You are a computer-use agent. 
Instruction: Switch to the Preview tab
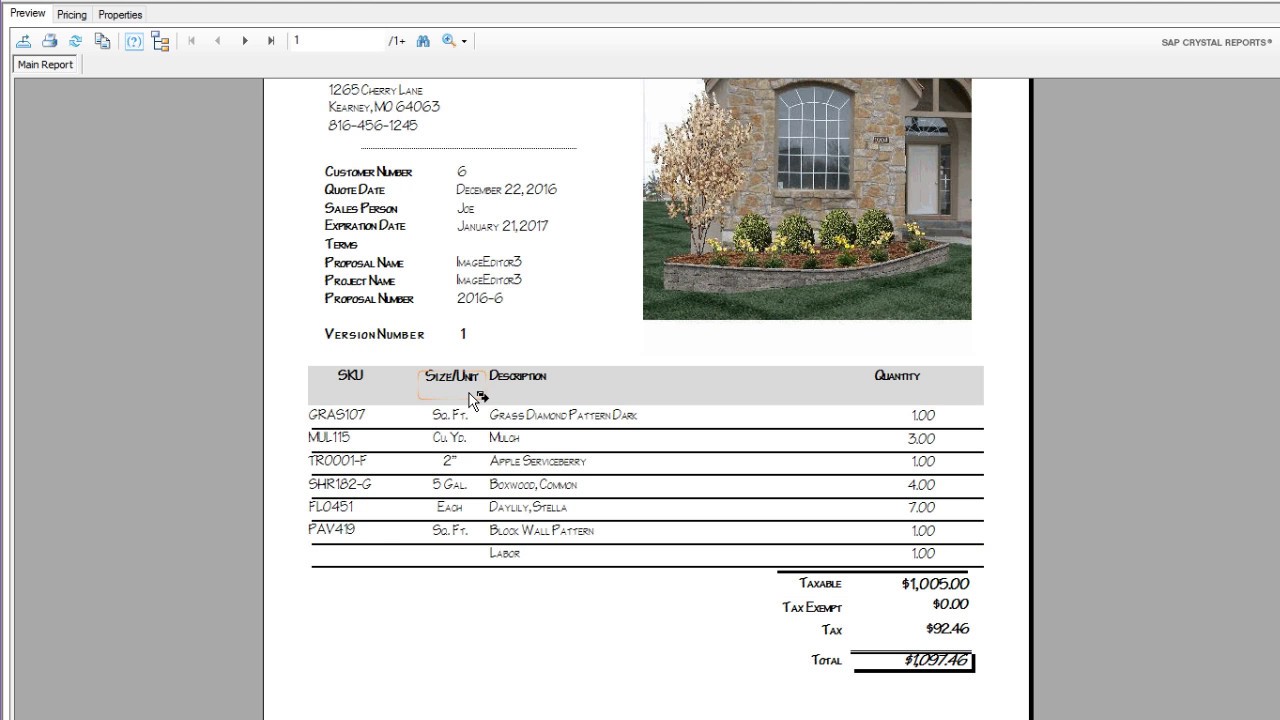(x=28, y=13)
